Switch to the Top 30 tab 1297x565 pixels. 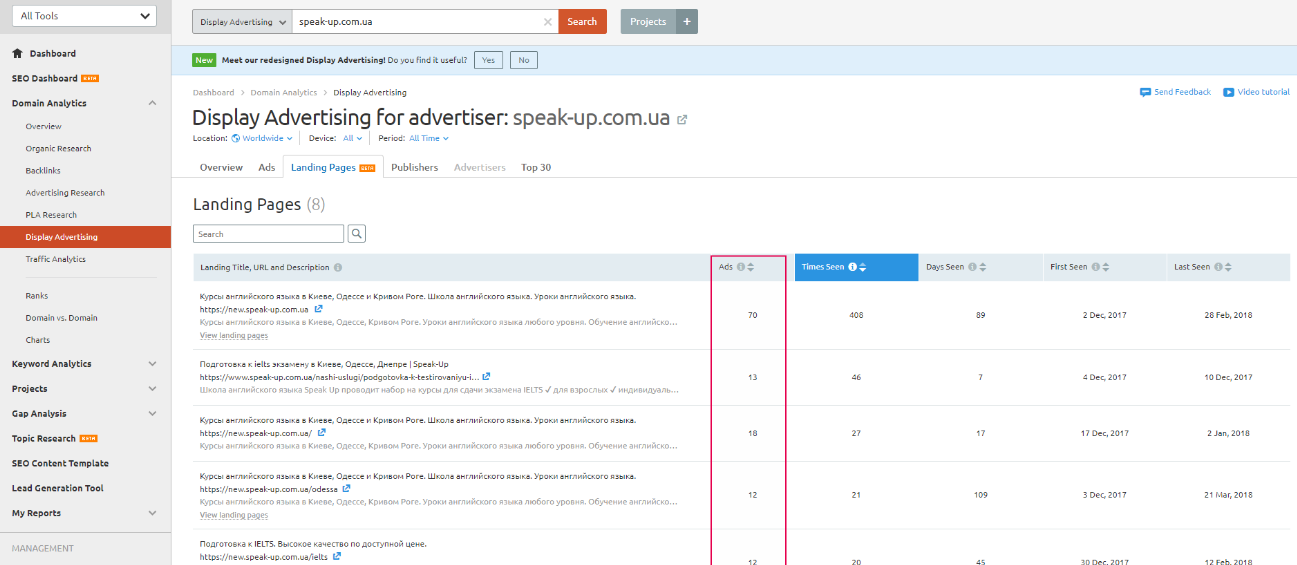click(536, 167)
